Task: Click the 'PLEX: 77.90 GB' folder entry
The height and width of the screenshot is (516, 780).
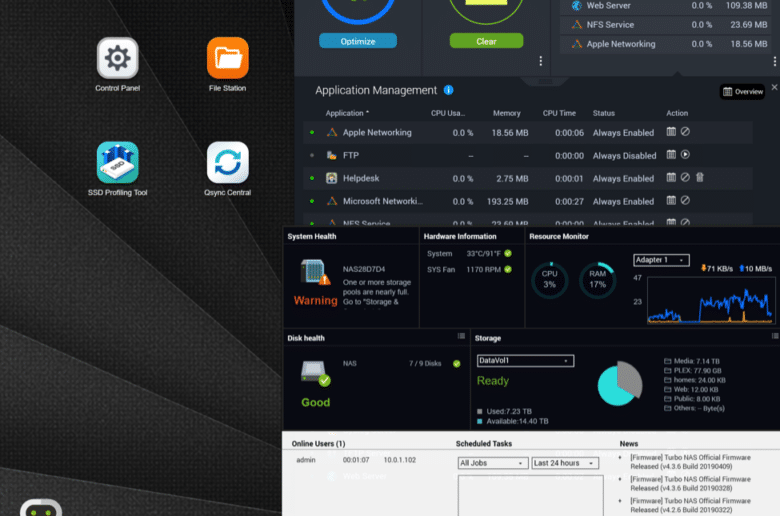Action: click(x=693, y=371)
